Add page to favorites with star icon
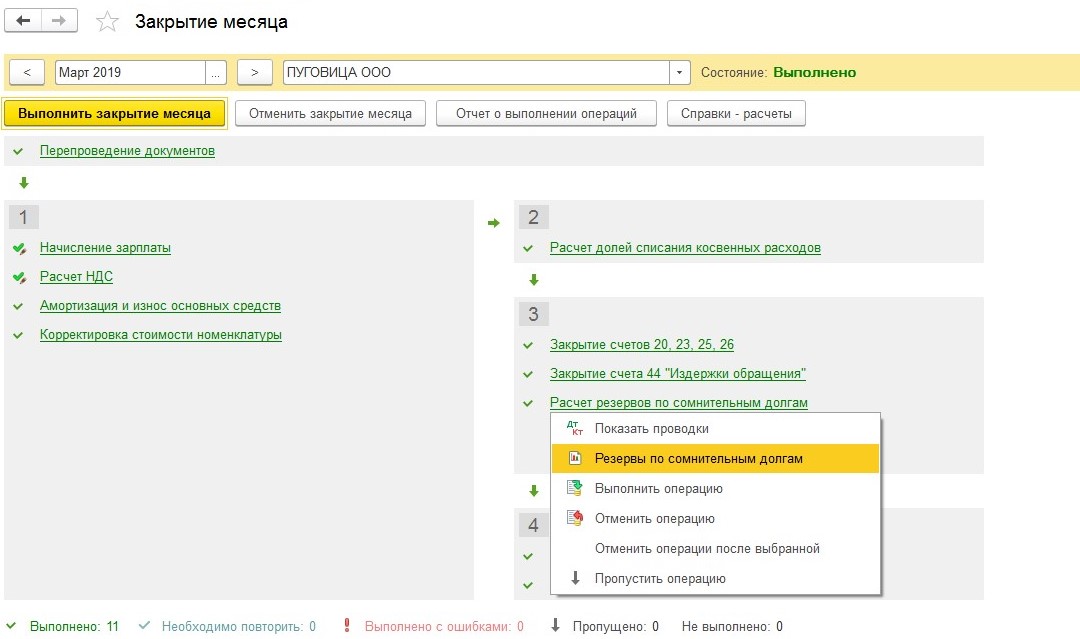 107,22
